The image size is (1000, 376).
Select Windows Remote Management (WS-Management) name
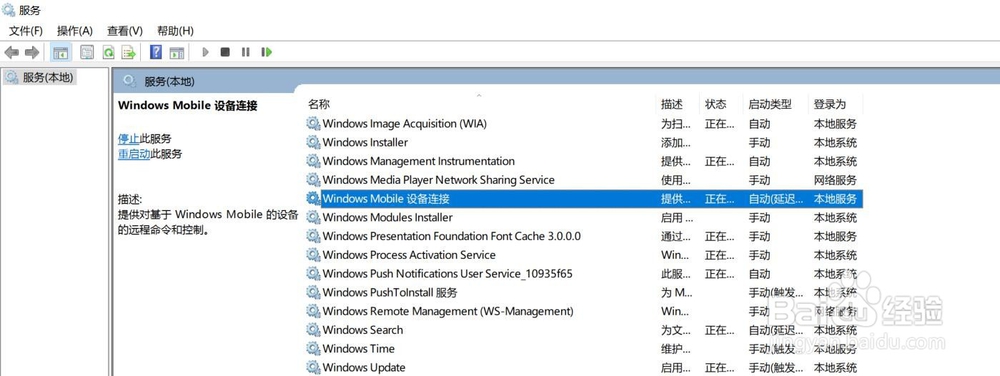(x=448, y=311)
